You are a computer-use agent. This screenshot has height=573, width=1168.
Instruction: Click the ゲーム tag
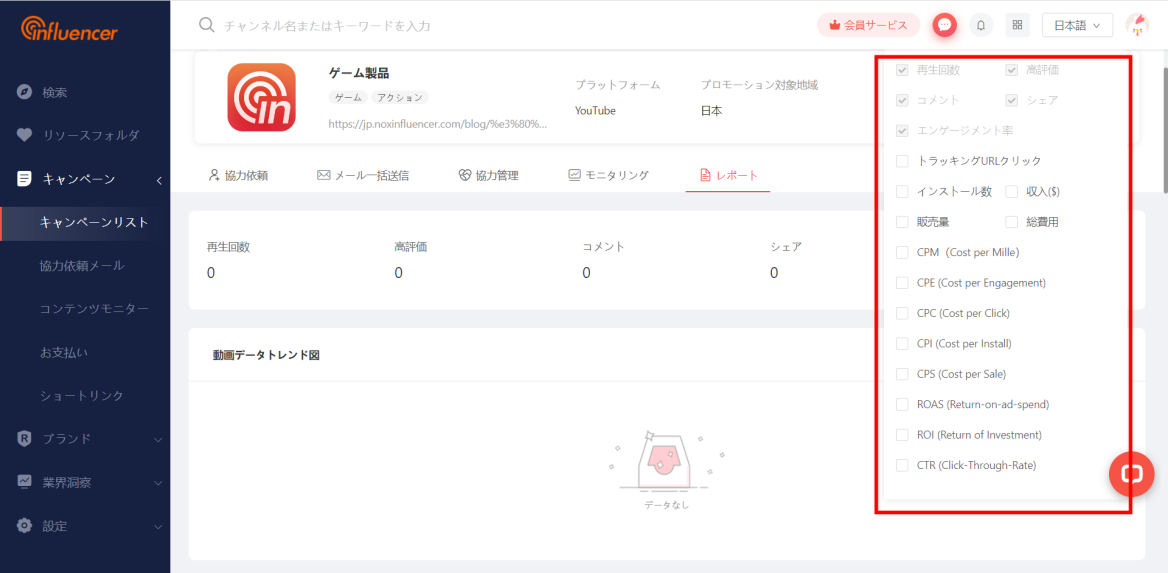(348, 98)
